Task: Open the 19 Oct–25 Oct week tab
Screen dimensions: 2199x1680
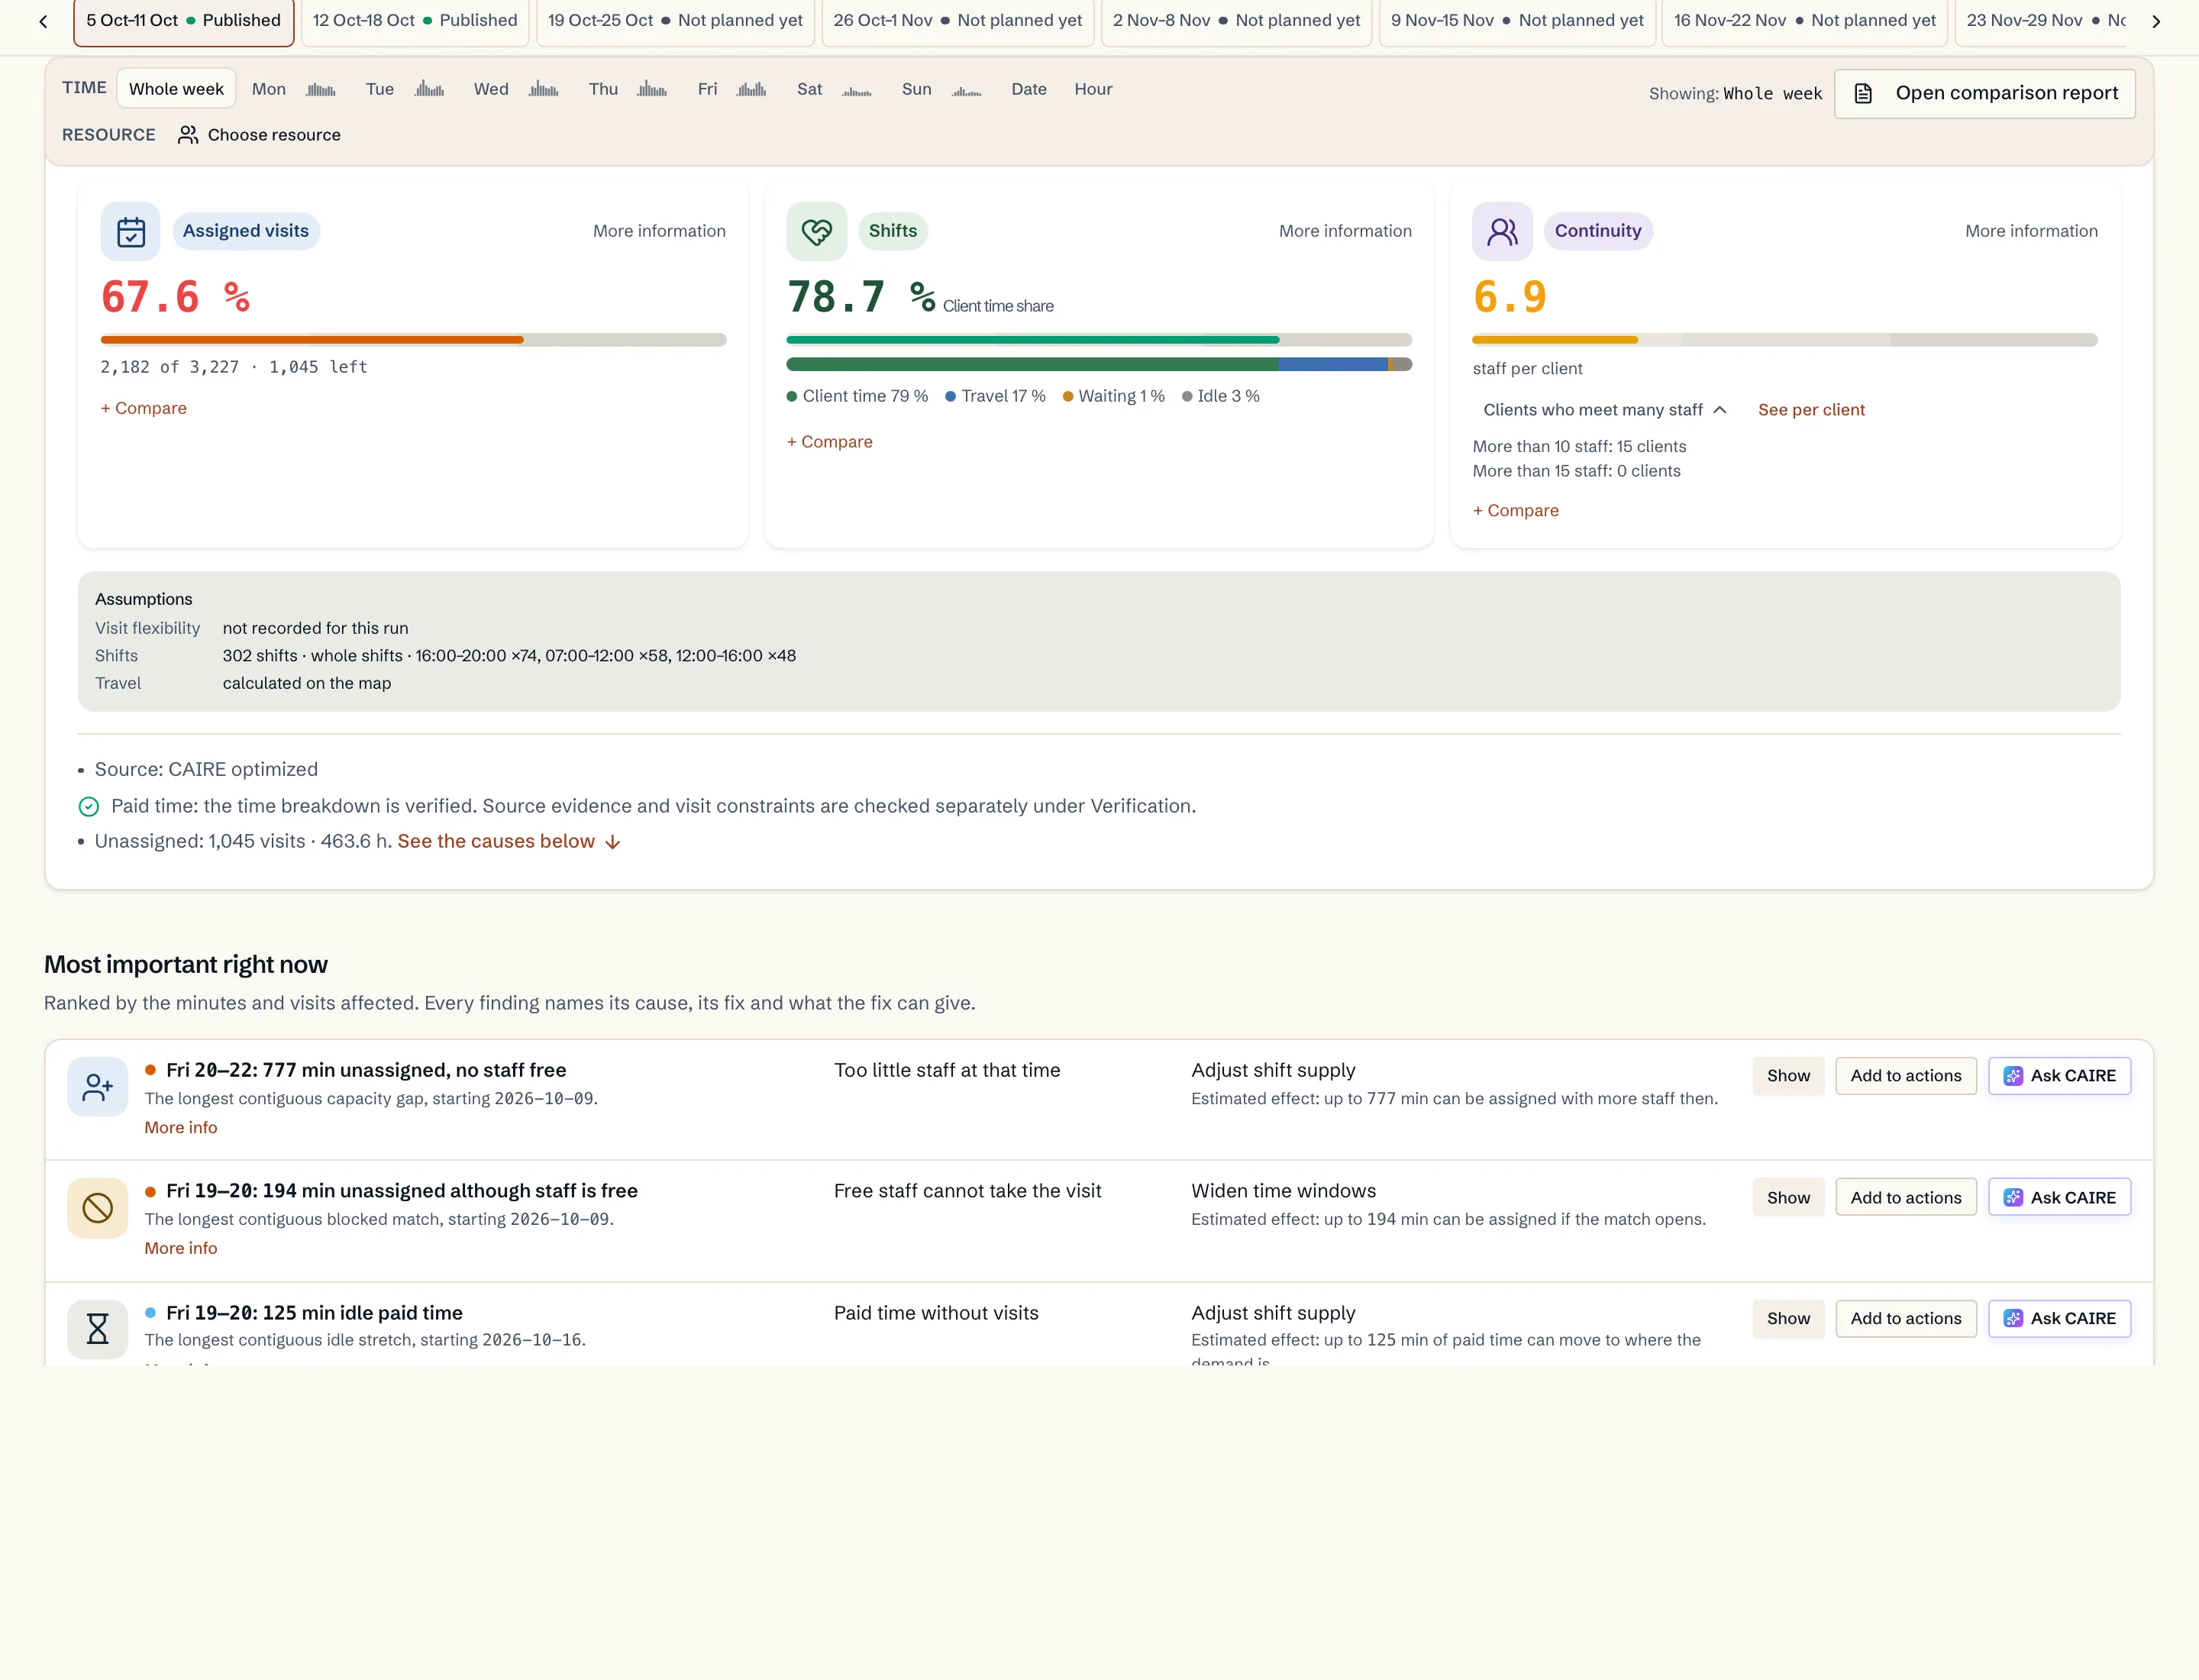Action: click(x=675, y=21)
